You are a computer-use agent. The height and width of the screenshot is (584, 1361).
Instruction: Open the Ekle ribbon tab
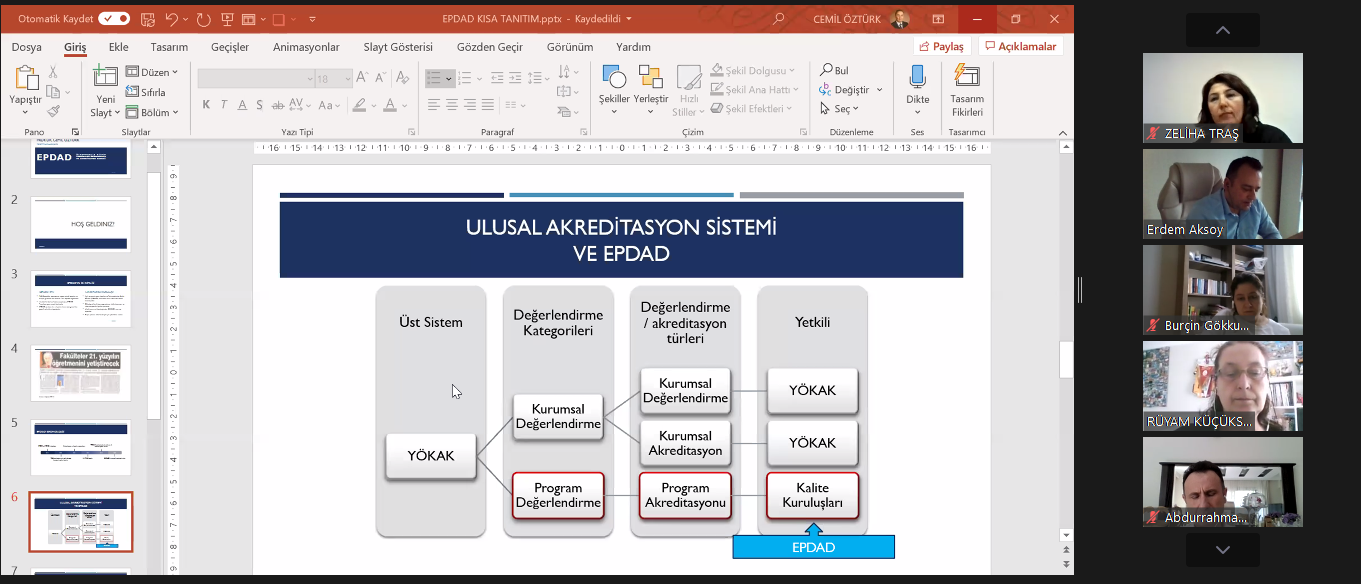click(118, 47)
